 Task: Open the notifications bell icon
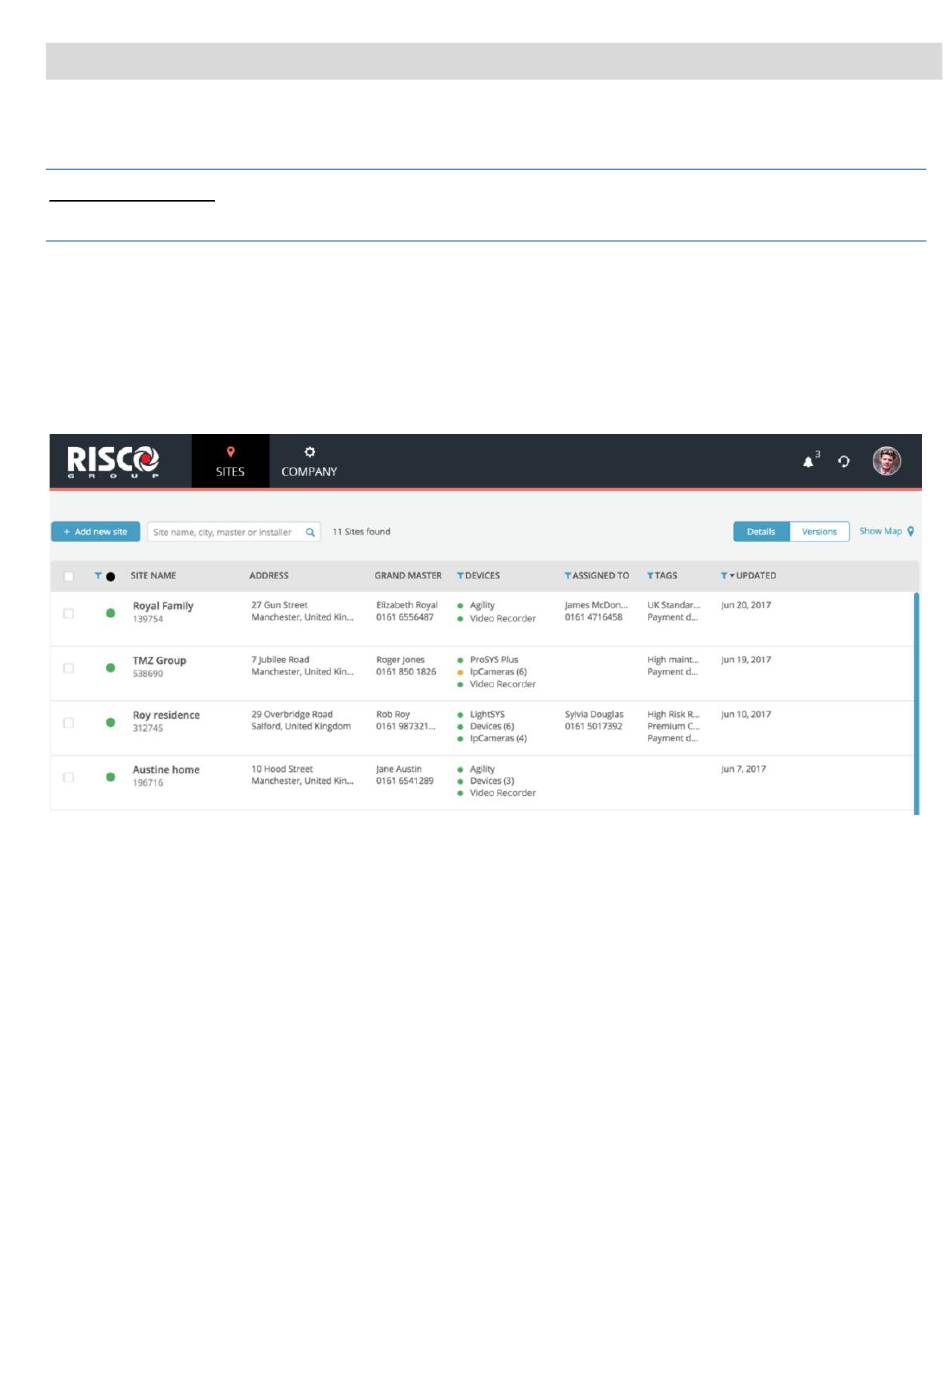pos(809,461)
